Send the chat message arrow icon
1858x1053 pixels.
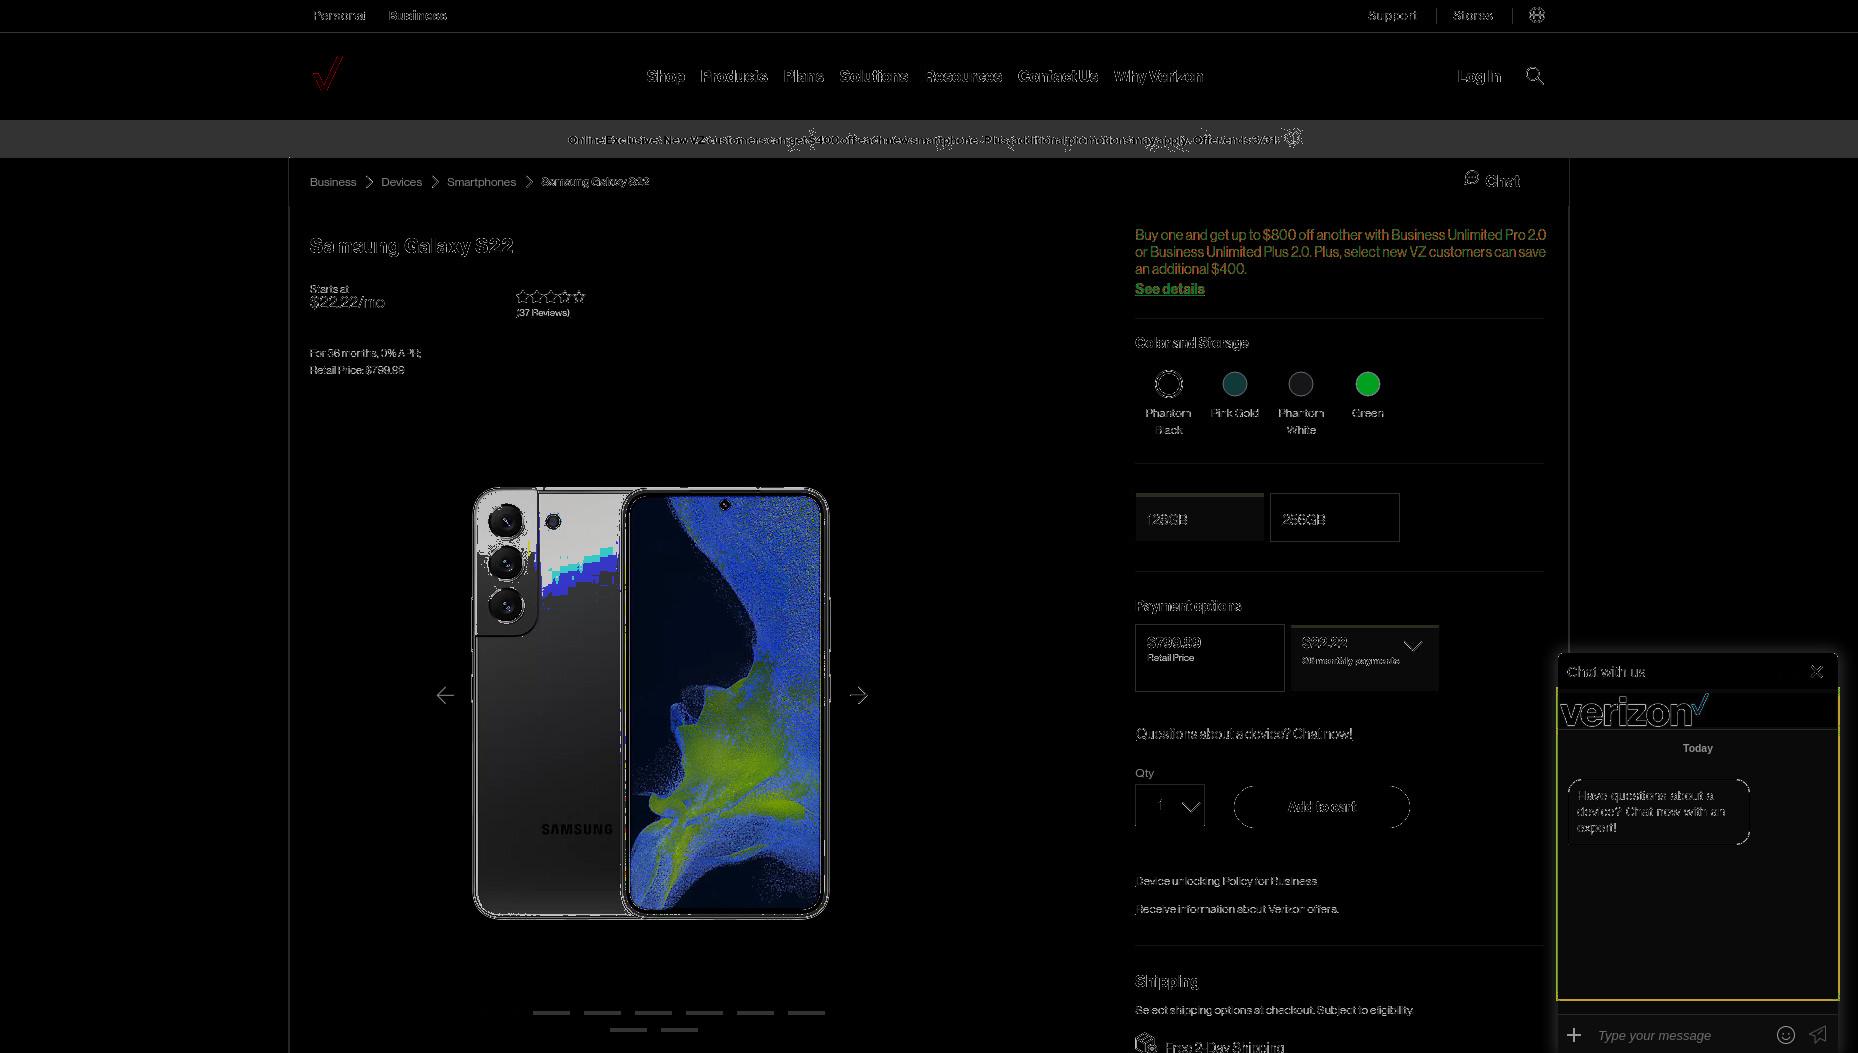click(1818, 1035)
